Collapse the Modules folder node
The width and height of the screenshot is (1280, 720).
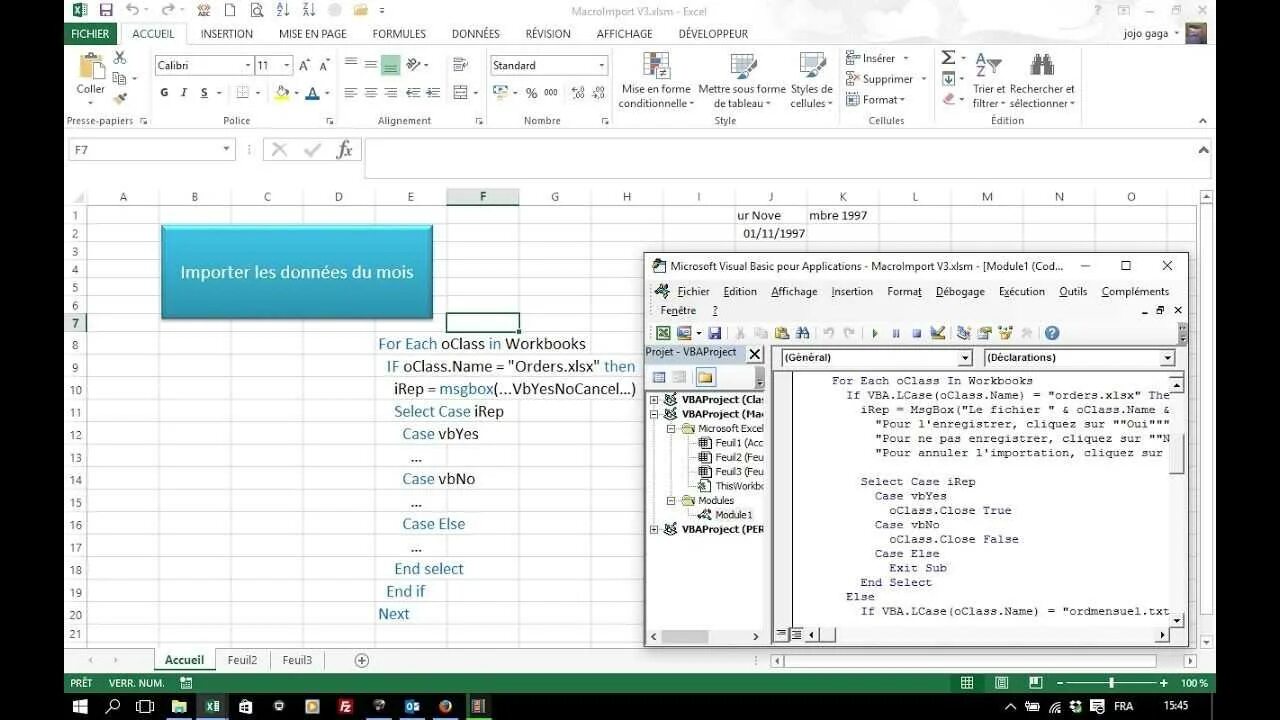pyautogui.click(x=672, y=500)
